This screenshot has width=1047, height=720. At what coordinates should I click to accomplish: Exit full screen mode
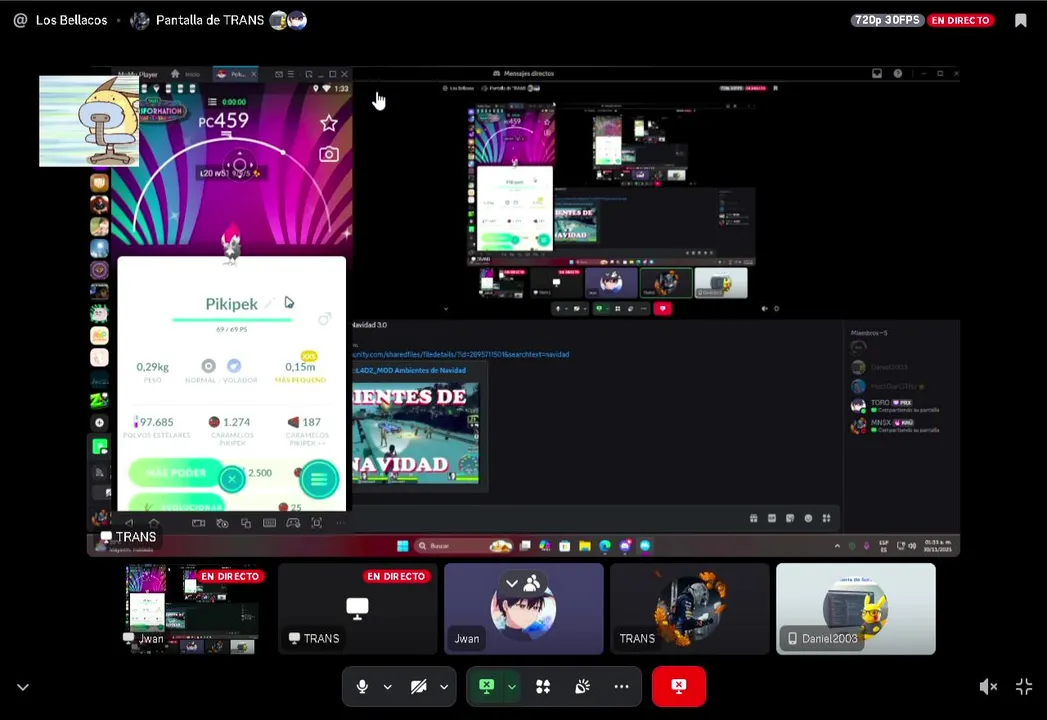coord(1024,687)
